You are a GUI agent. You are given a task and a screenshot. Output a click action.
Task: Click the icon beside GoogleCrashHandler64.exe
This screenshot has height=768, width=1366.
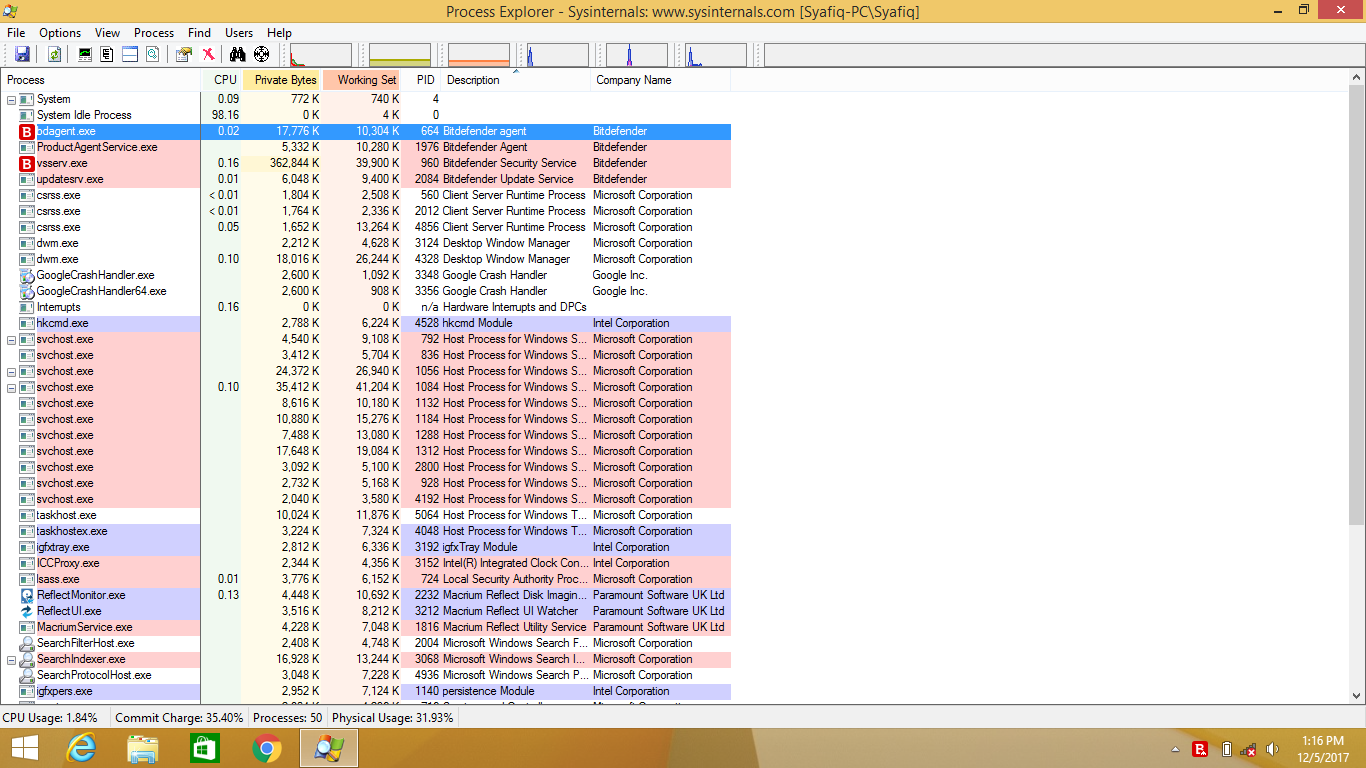tap(27, 291)
